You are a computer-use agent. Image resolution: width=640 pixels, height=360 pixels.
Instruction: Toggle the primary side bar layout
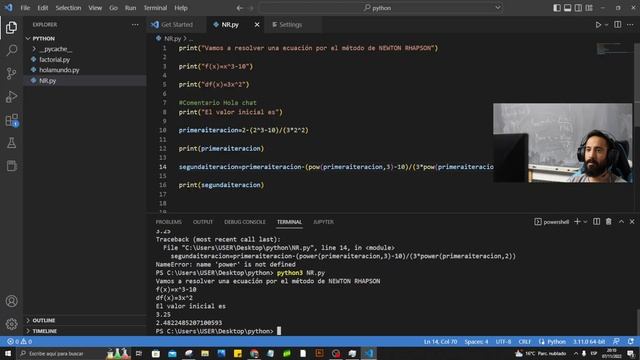(x=557, y=8)
